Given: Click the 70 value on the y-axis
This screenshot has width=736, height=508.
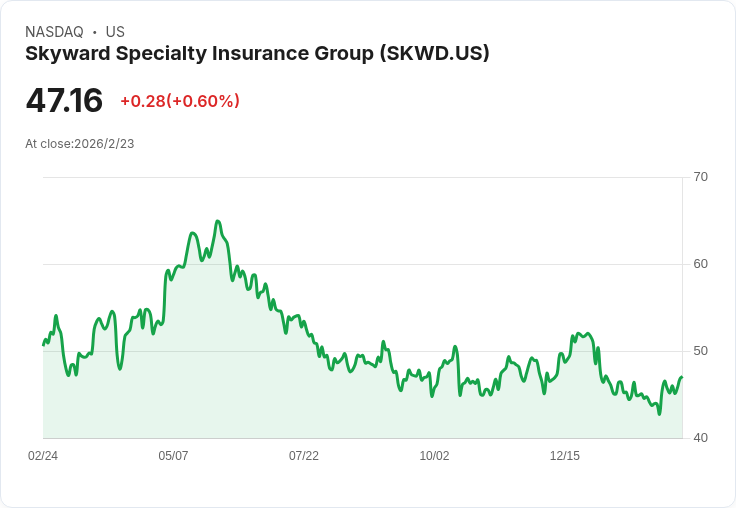Looking at the screenshot, I should tap(701, 177).
